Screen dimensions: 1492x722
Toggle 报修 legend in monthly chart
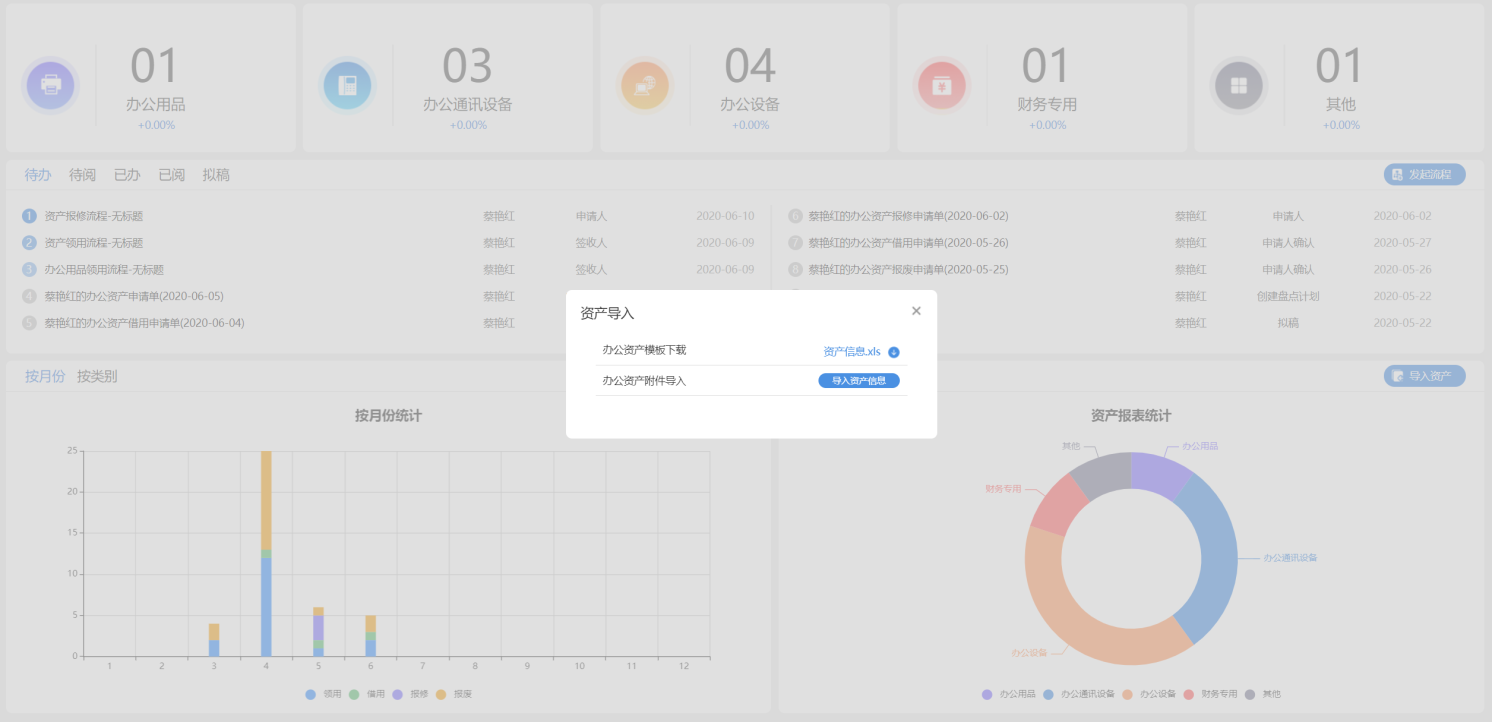click(411, 694)
